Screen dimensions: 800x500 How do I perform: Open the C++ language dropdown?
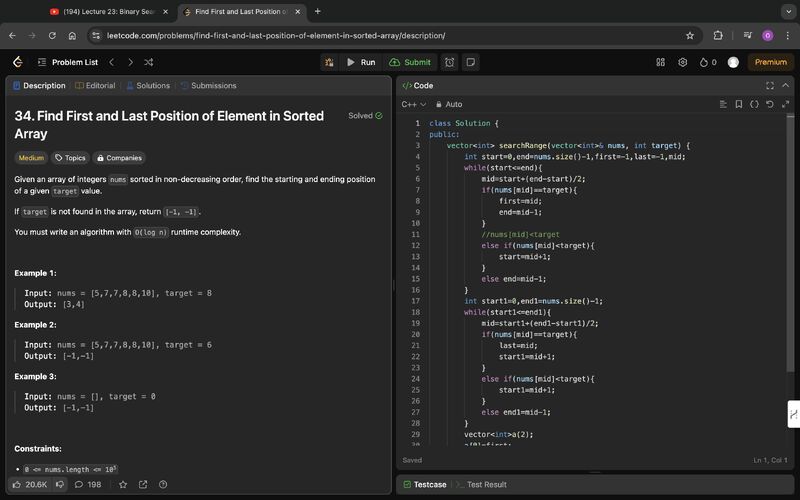[413, 104]
